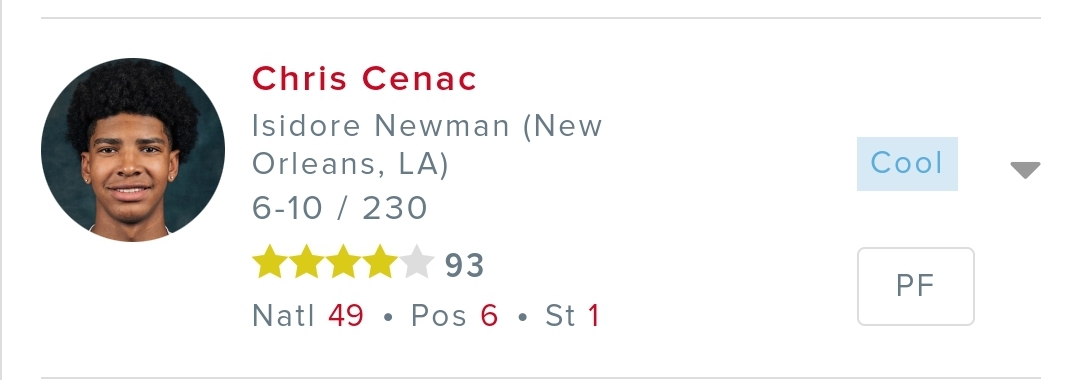Click the first gold star
The height and width of the screenshot is (380, 1080).
(x=269, y=262)
